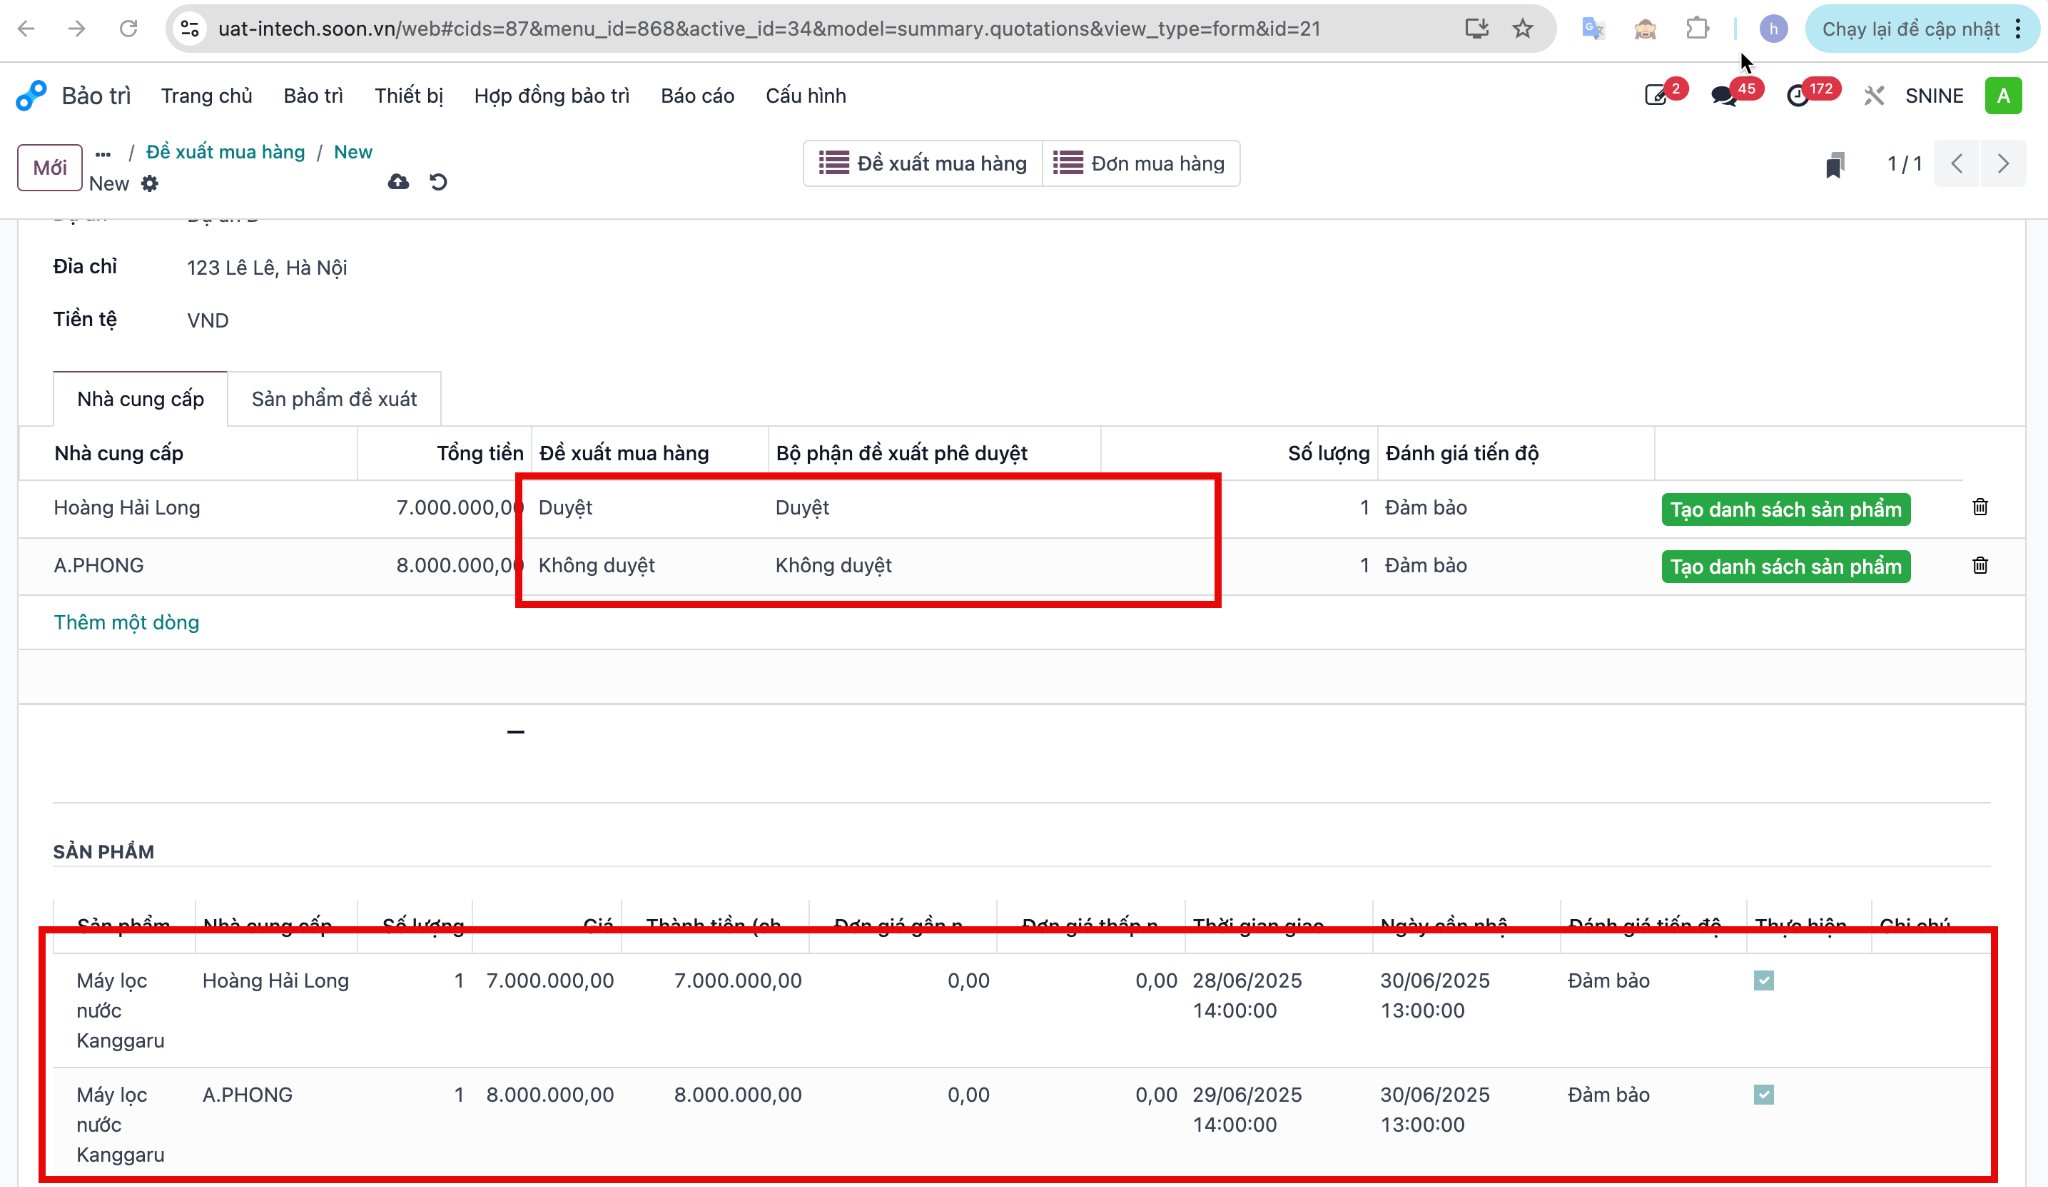The image size is (2048, 1187).
Task: Bookmark this page with the star icon
Action: click(x=1522, y=29)
